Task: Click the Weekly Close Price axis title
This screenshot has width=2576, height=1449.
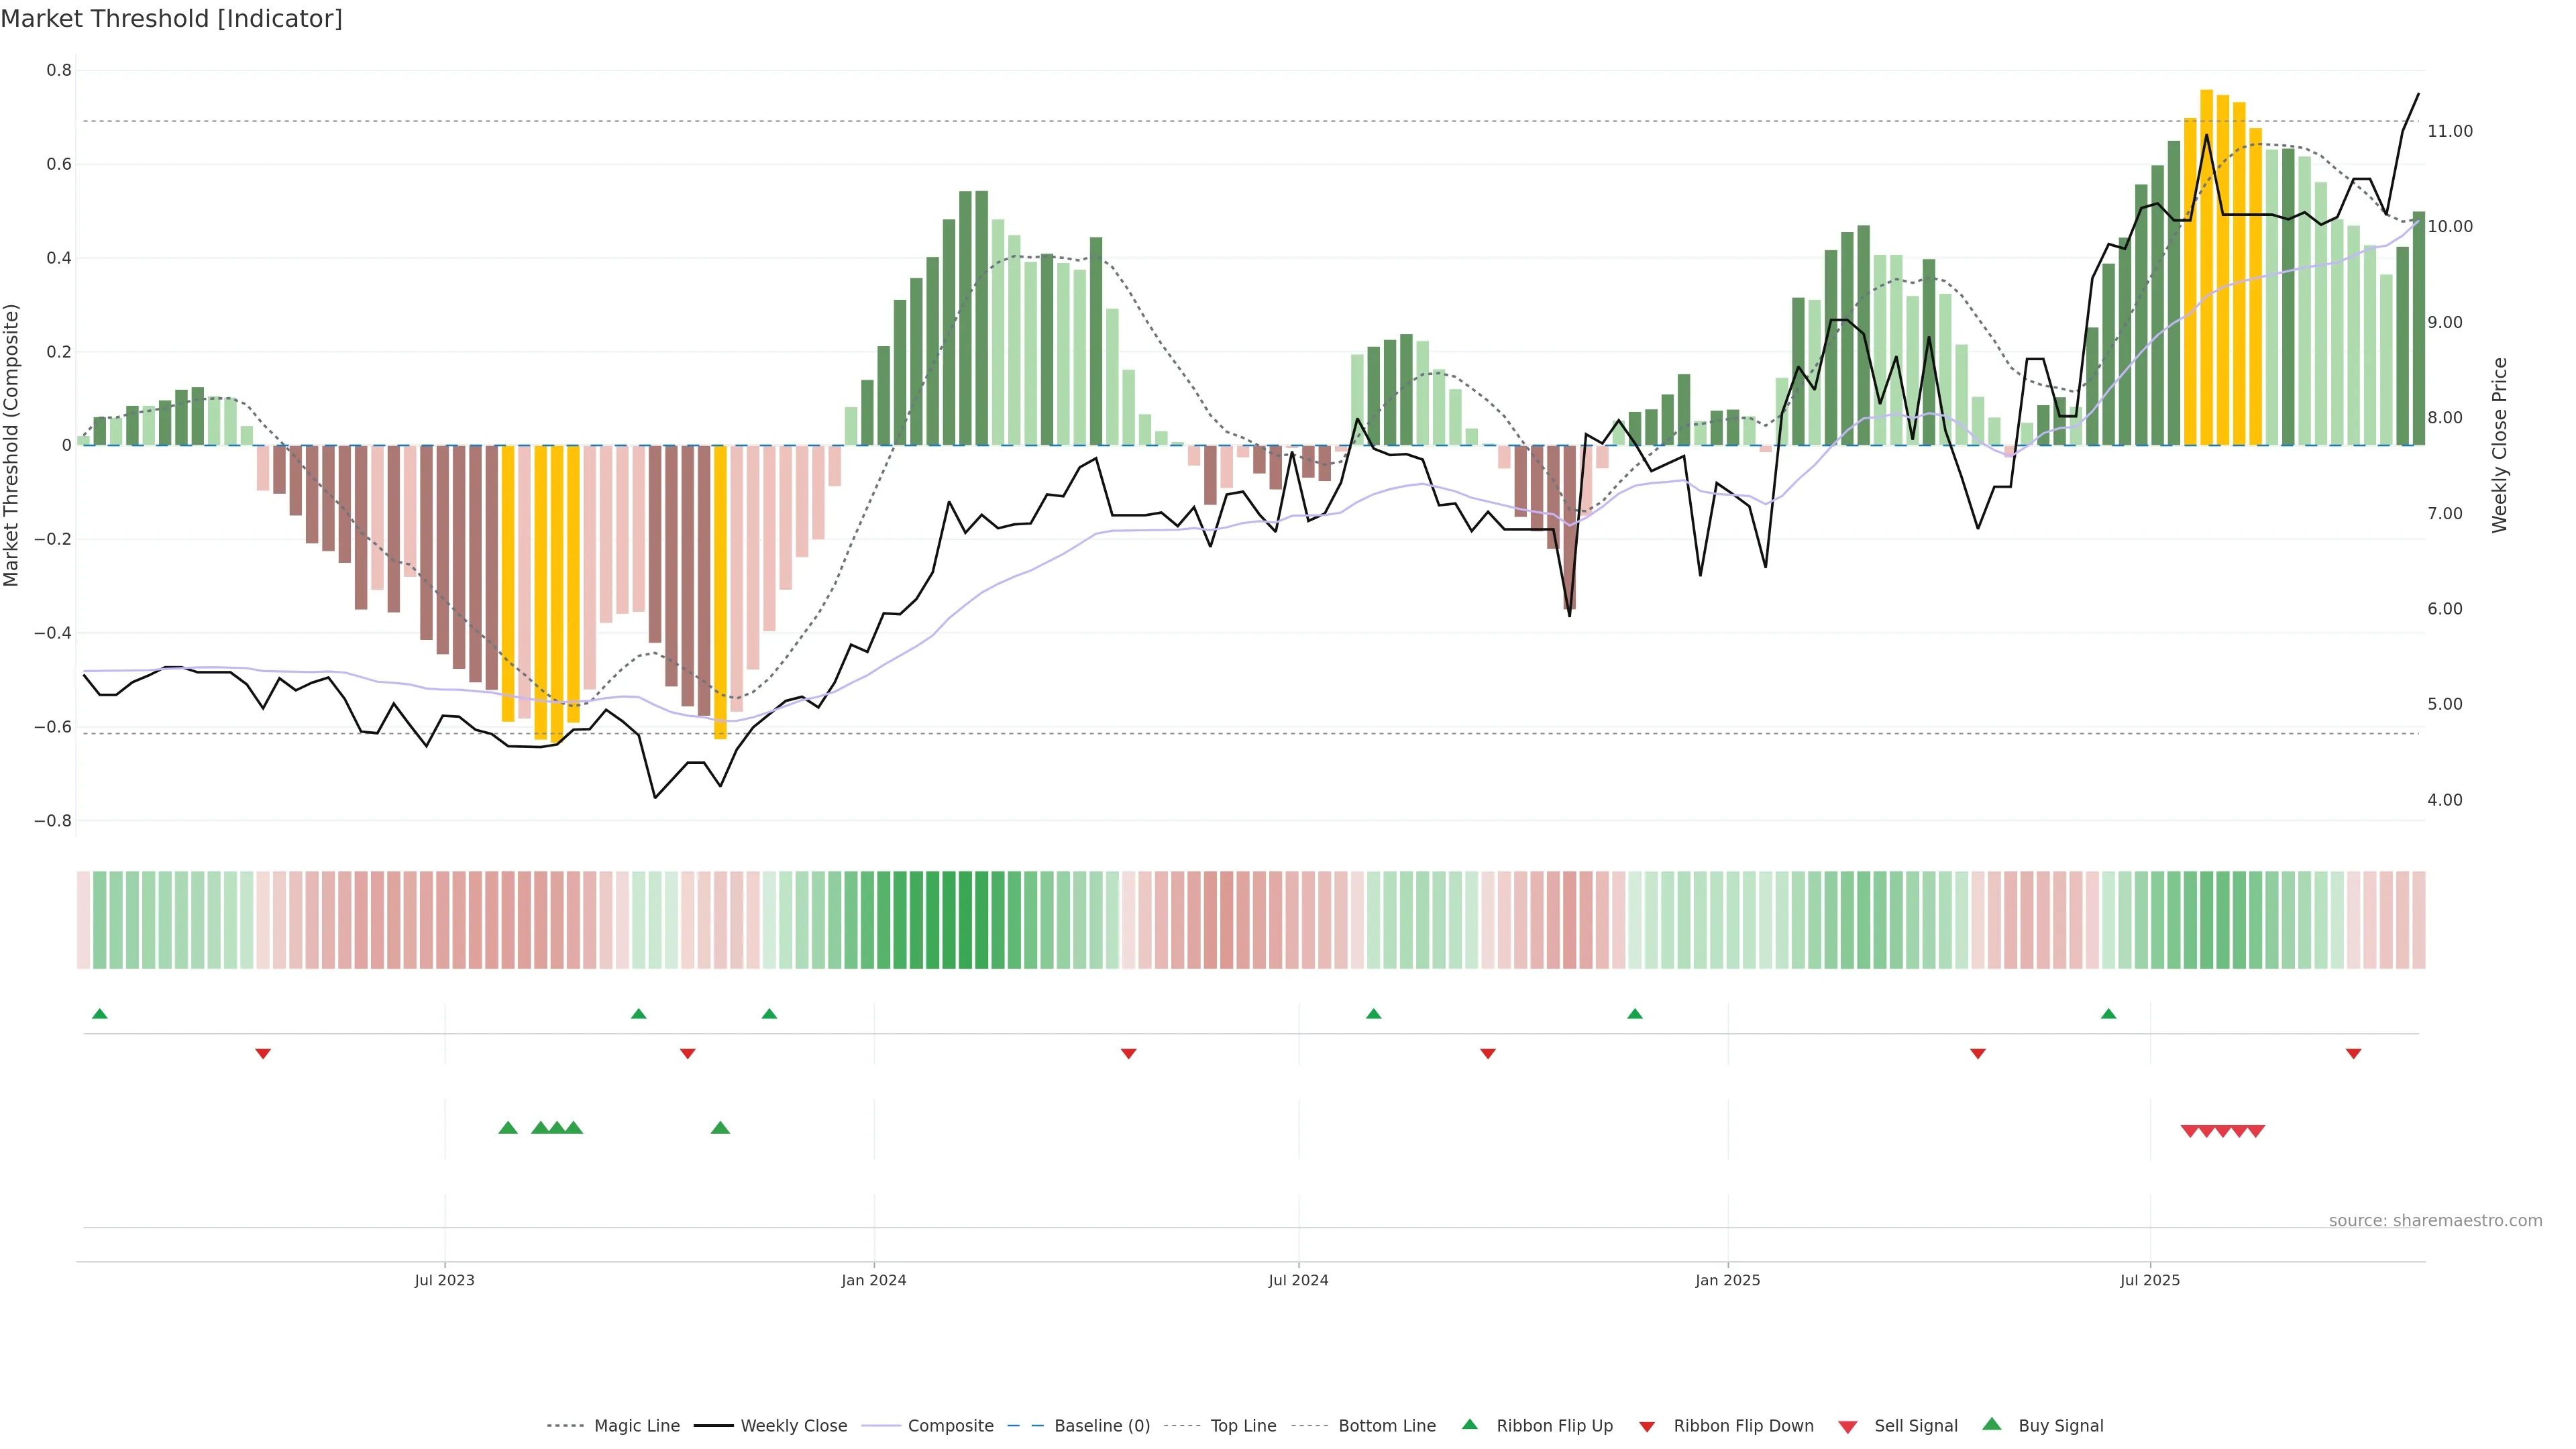Action: (2499, 445)
